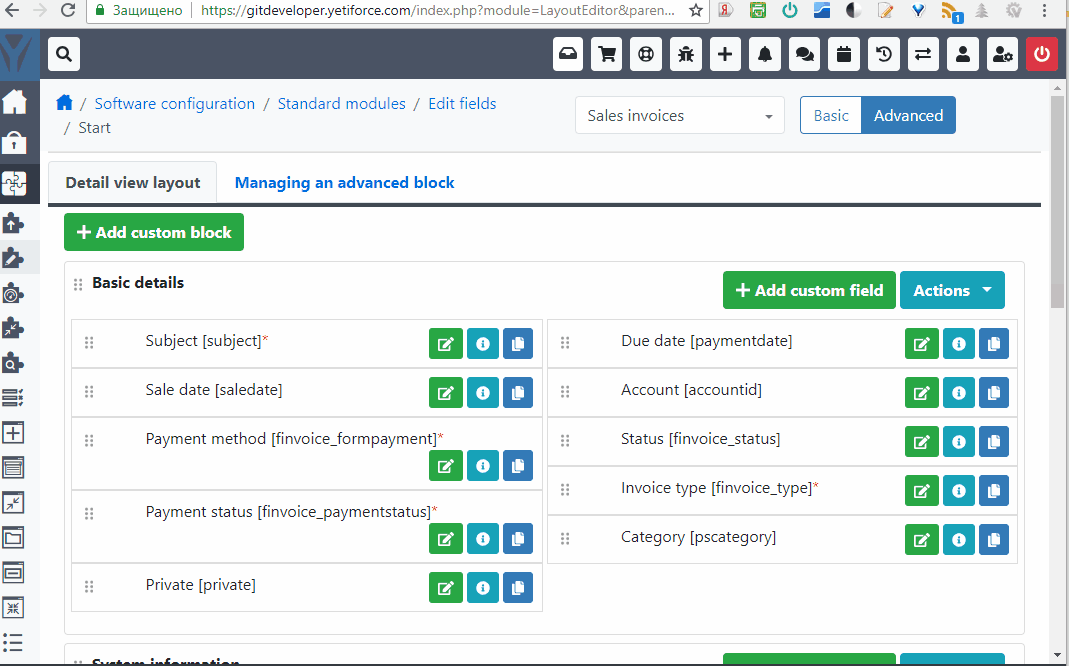Switch to Advanced mode
This screenshot has width=1069, height=666.
[x=909, y=115]
